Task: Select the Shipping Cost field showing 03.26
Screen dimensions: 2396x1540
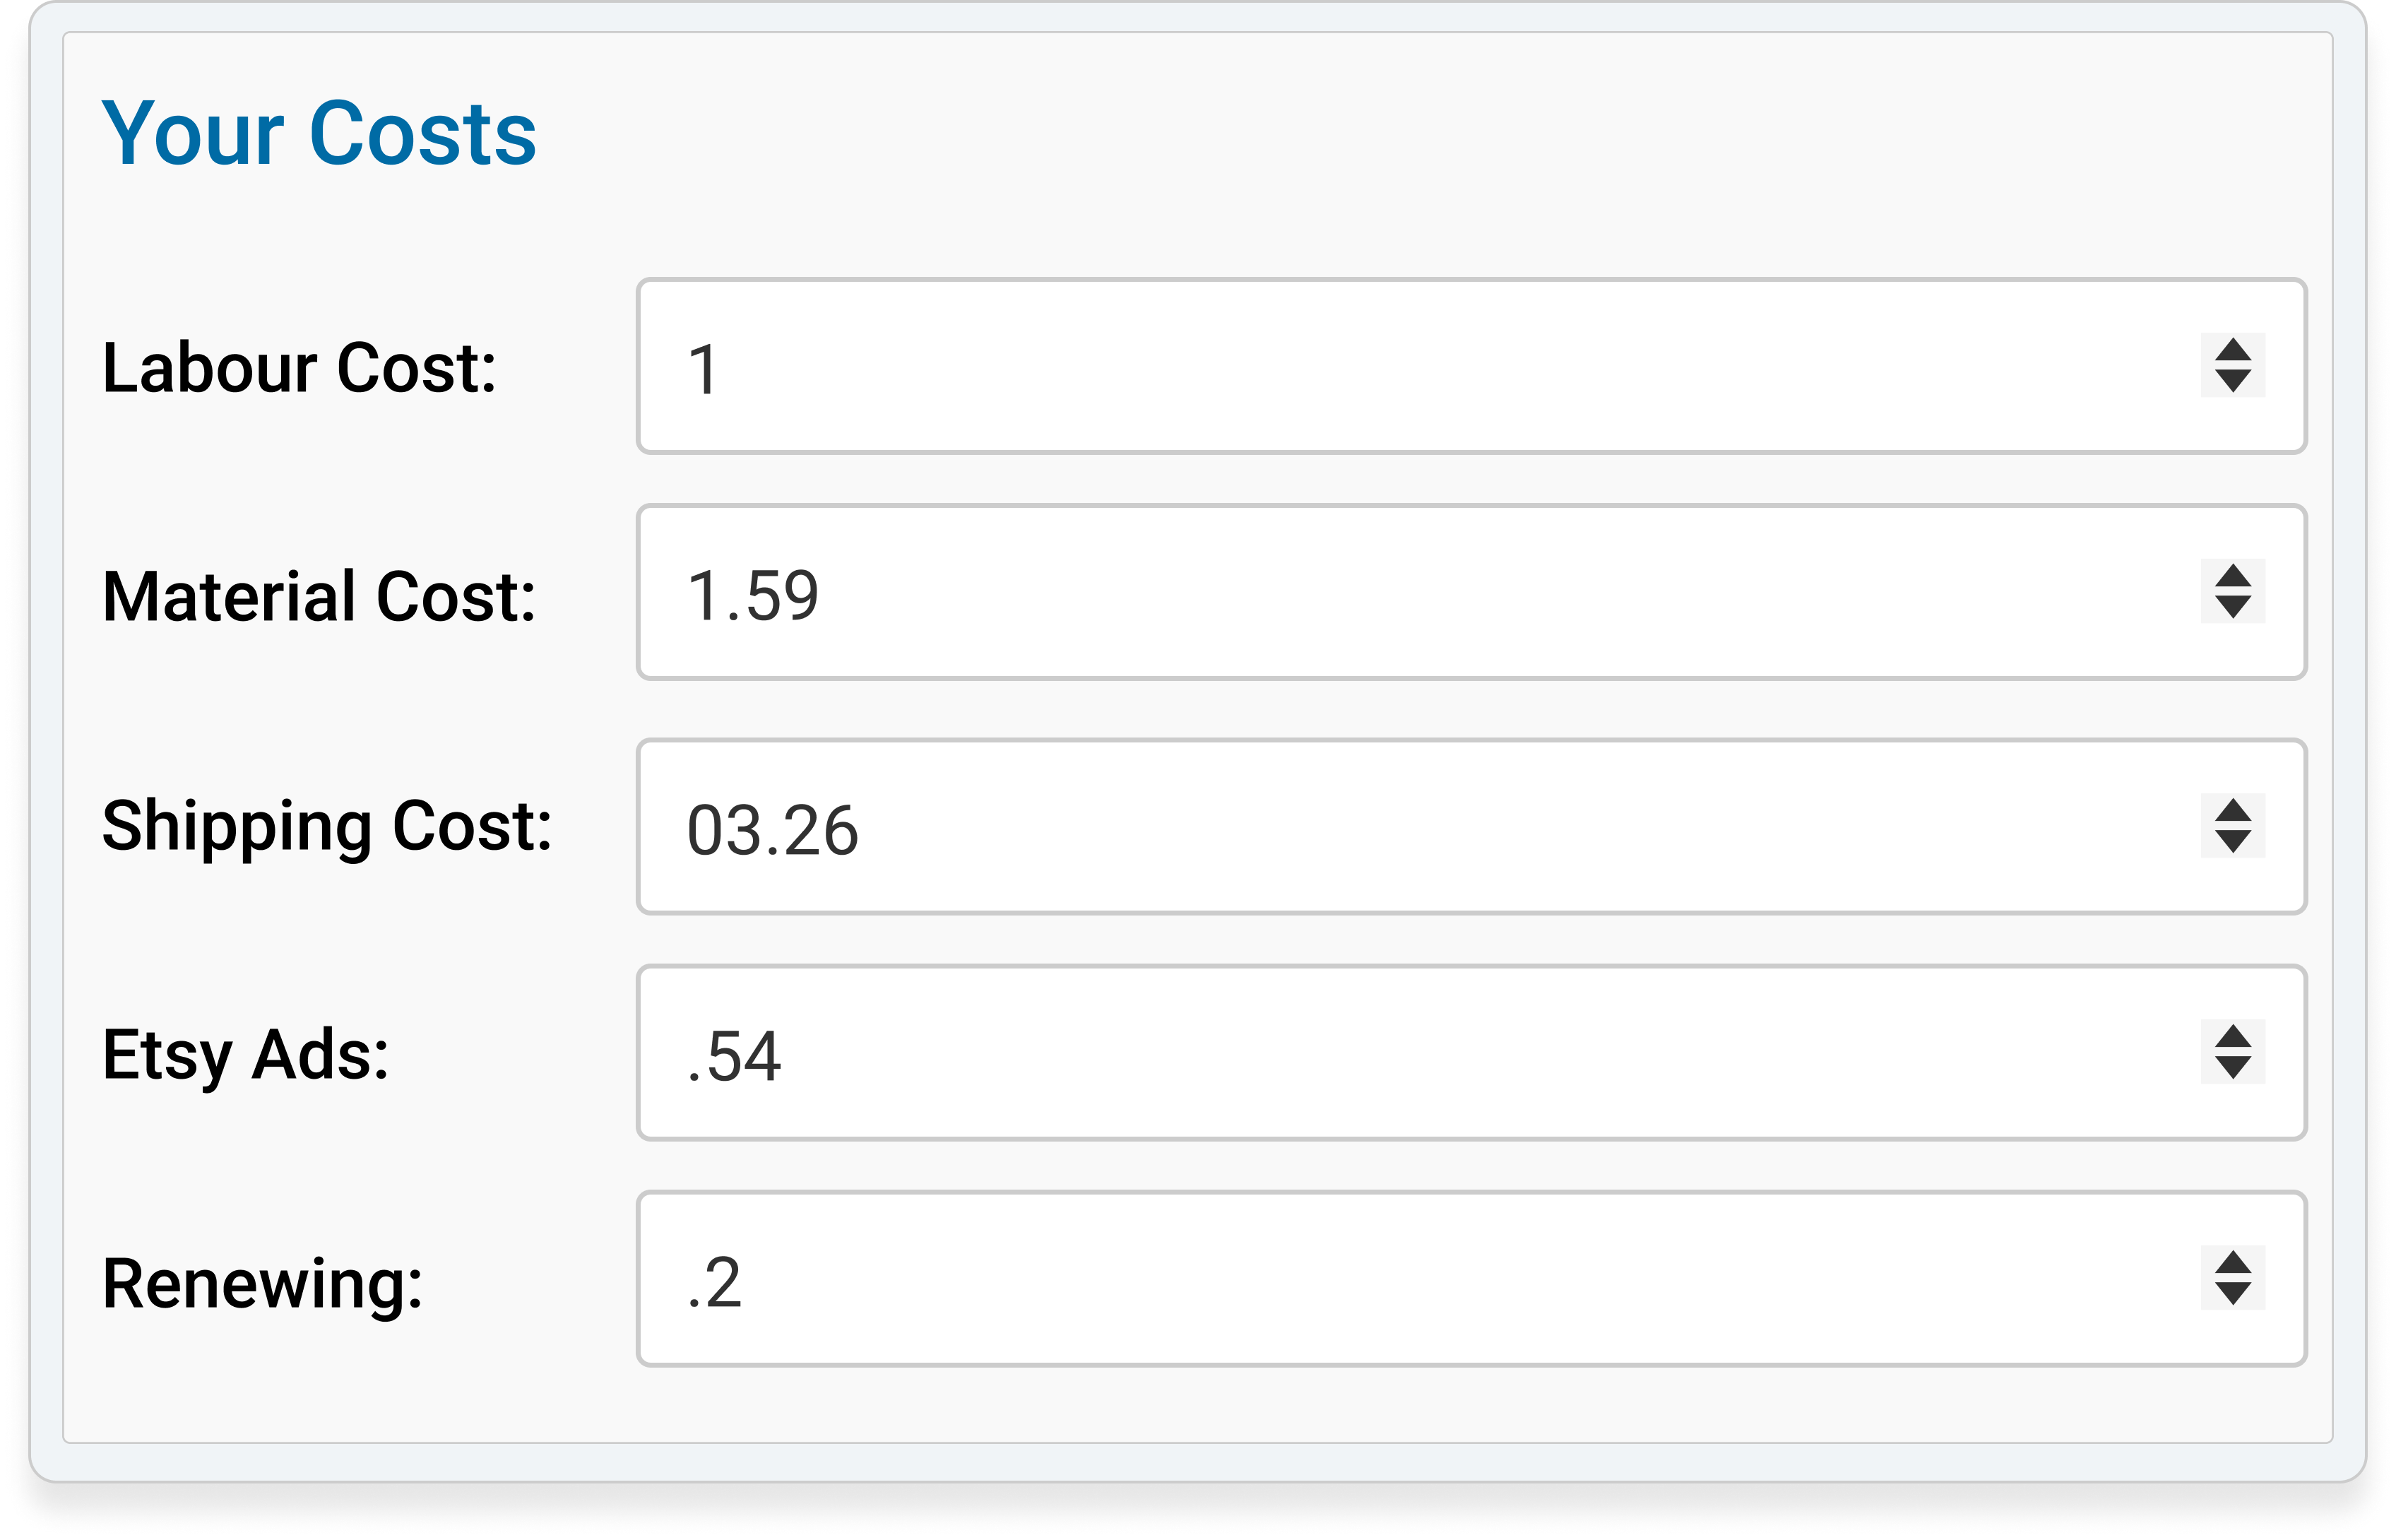Action: click(1471, 826)
